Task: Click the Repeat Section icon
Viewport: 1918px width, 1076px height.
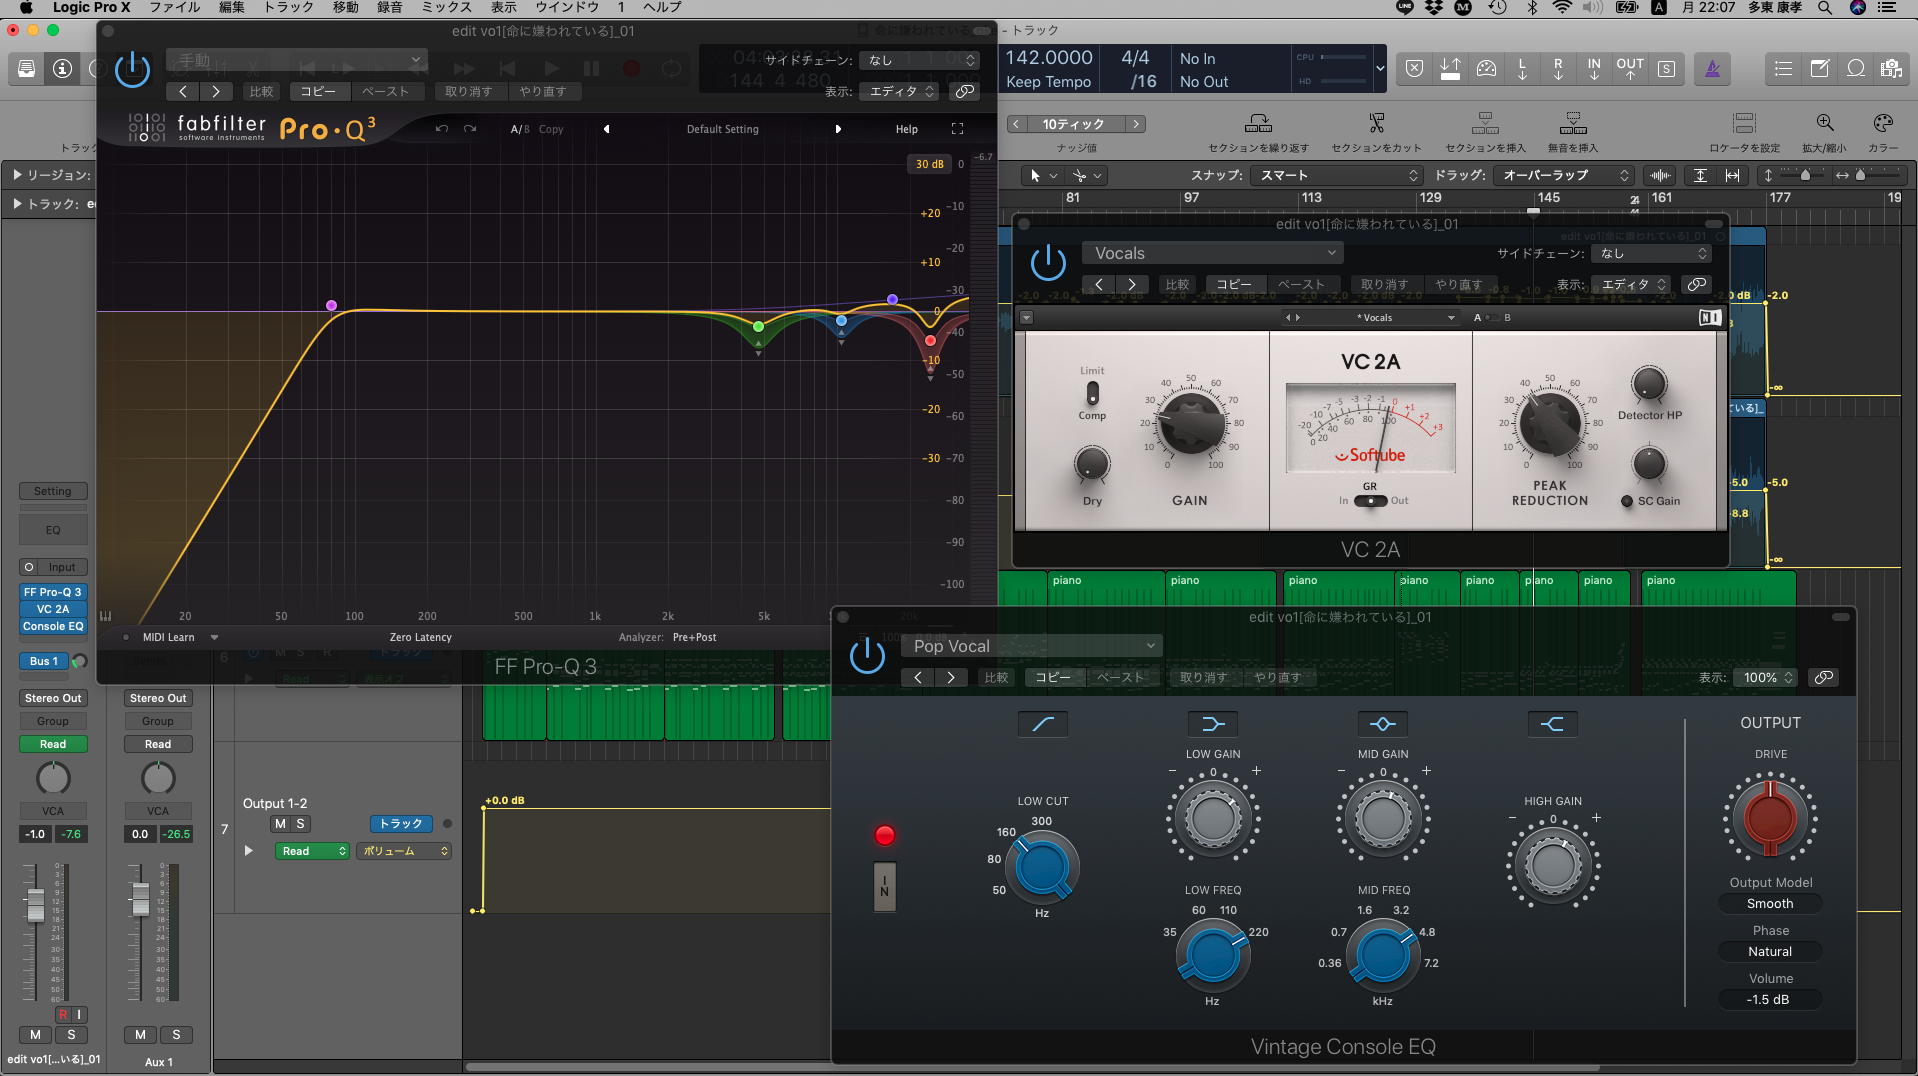Action: [x=1258, y=123]
